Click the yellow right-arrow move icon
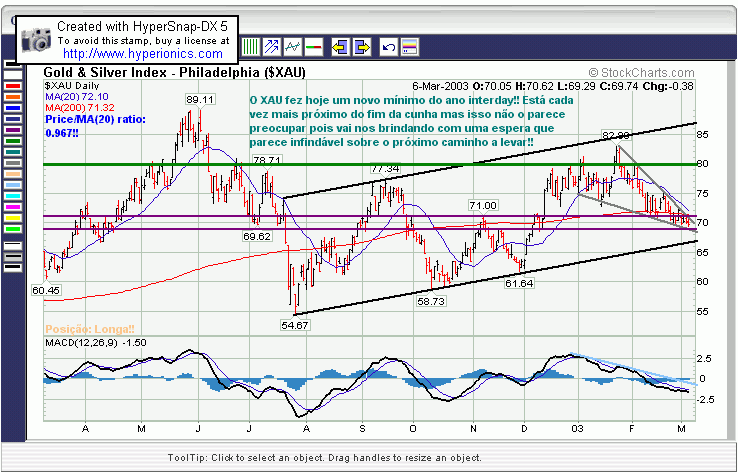Image resolution: width=738 pixels, height=472 pixels. (x=361, y=47)
